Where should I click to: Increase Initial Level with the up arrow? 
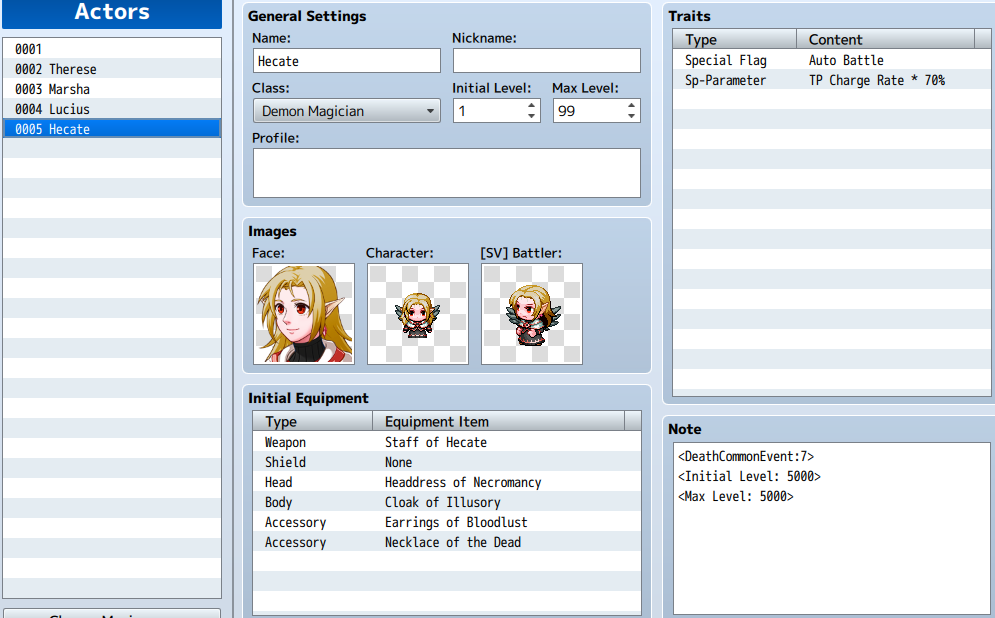click(x=531, y=106)
